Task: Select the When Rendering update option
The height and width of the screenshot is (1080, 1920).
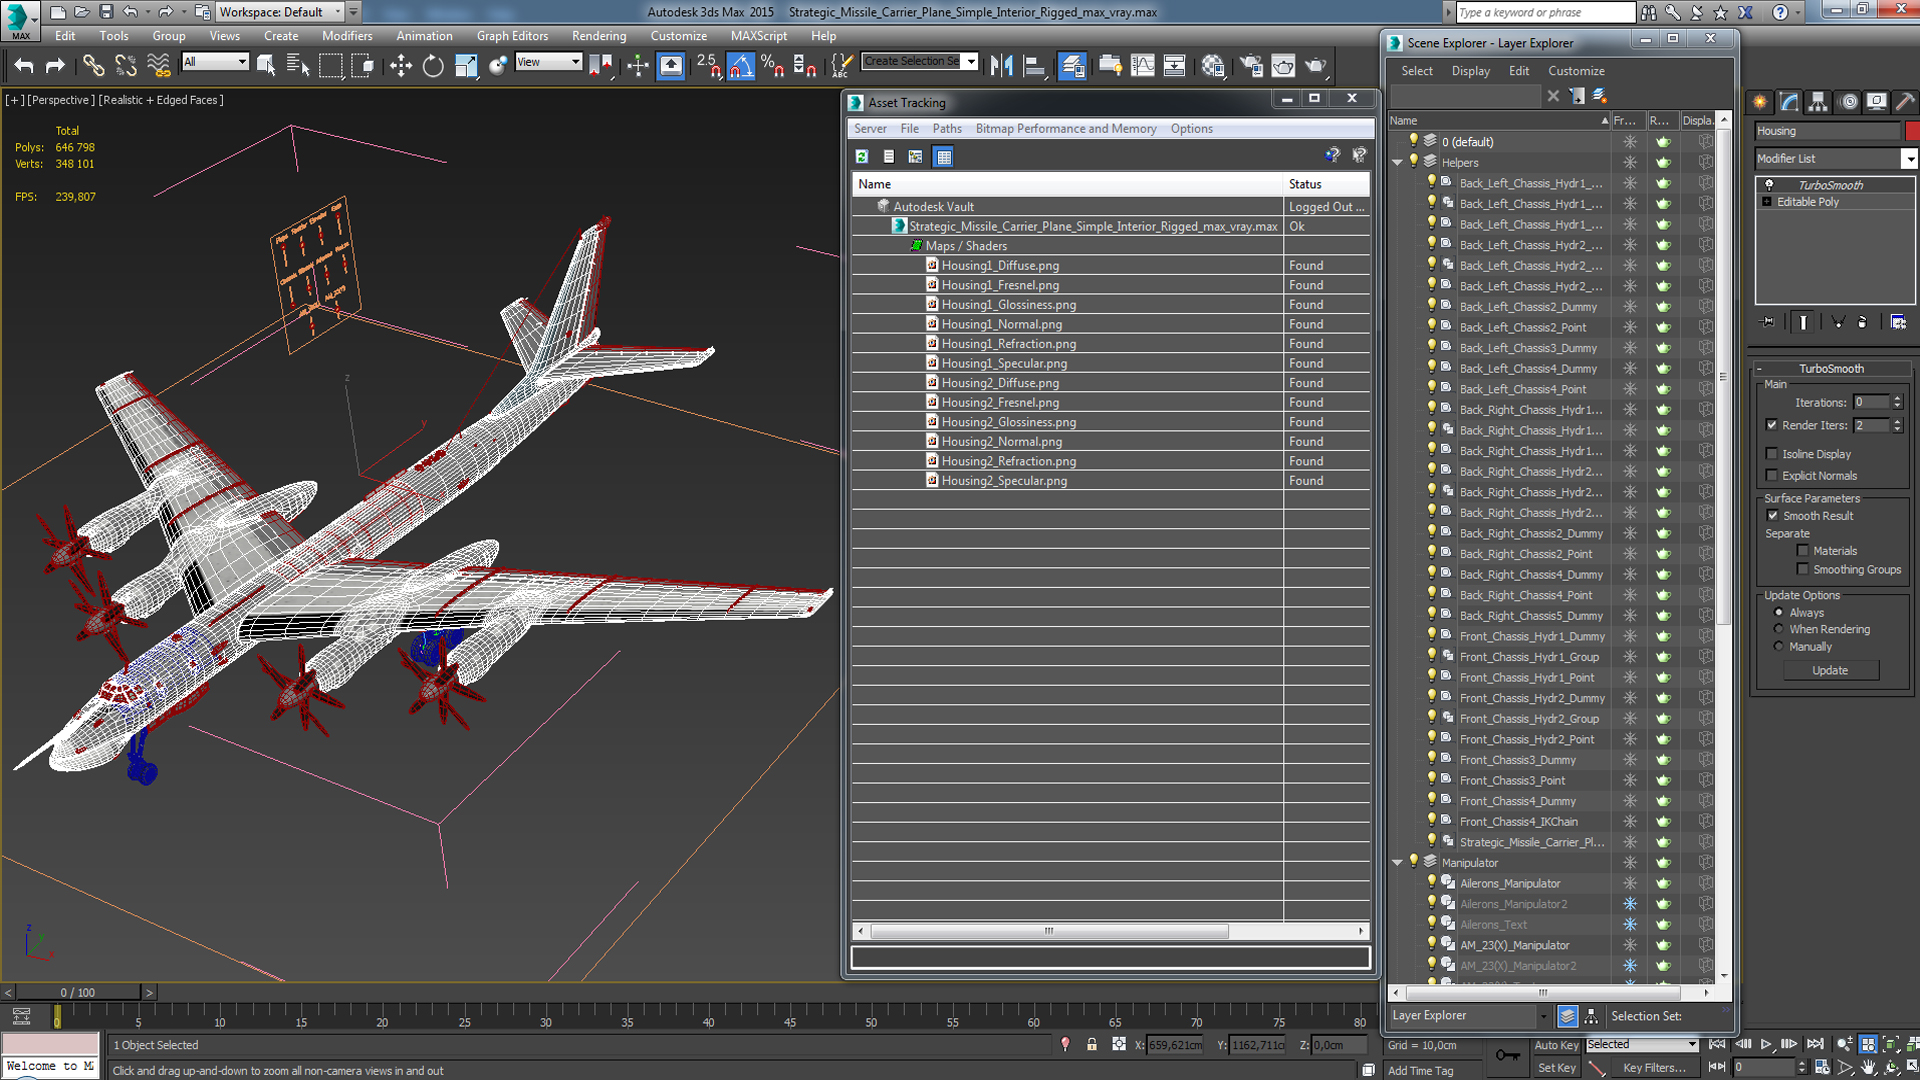Action: 1779,630
